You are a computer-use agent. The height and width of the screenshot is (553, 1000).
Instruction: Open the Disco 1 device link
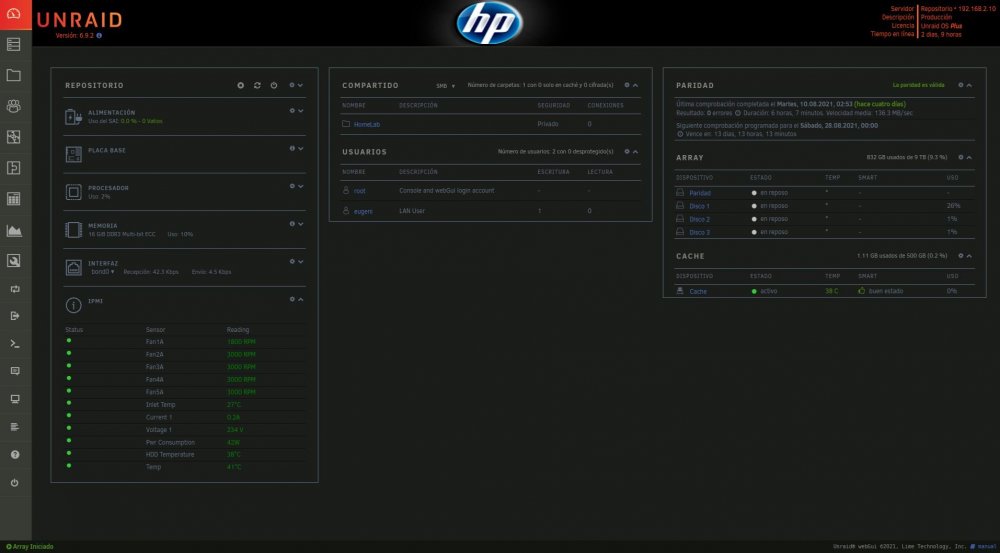point(699,206)
